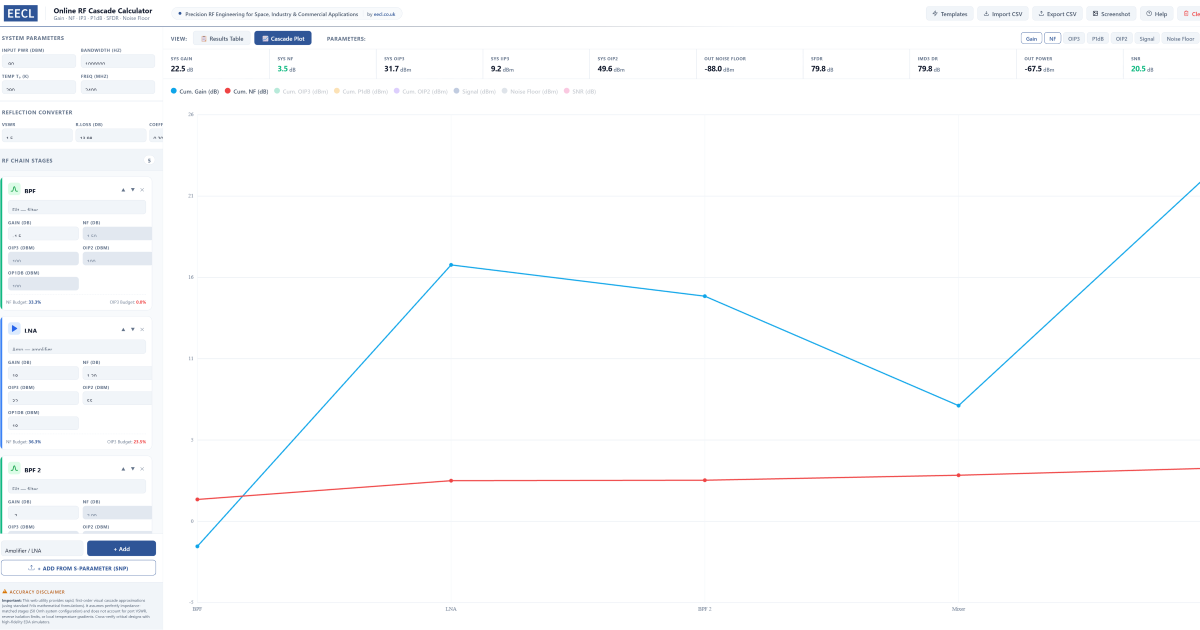Click the Accuracy Disclaimer warning icon
Image resolution: width=1200 pixels, height=630 pixels.
5,591
